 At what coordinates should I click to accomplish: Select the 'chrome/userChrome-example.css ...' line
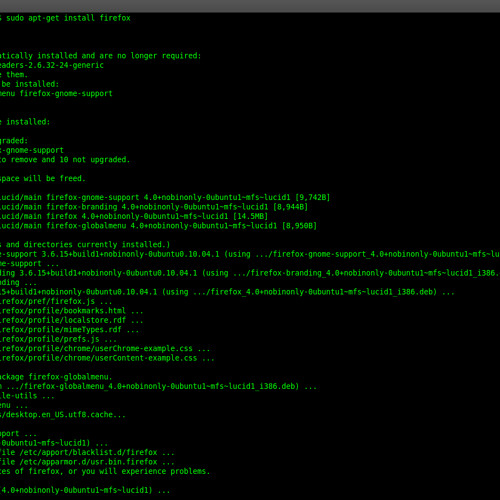(105, 348)
